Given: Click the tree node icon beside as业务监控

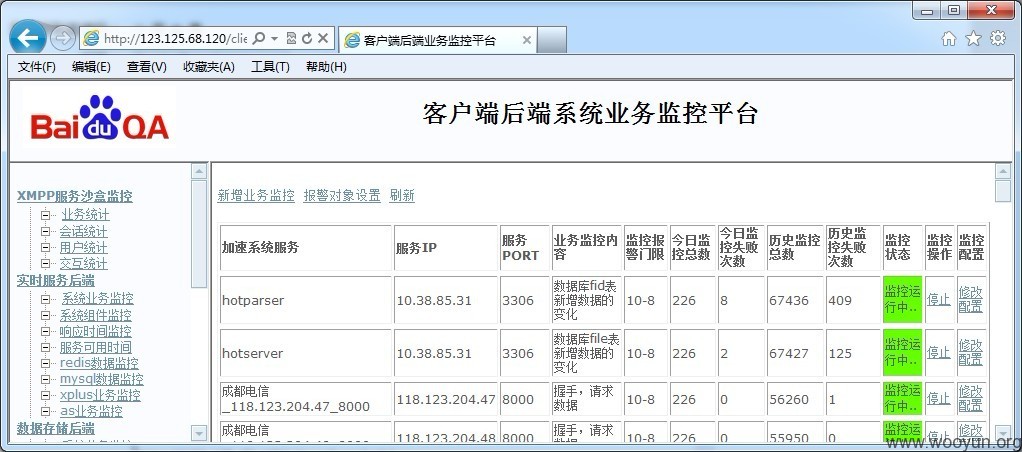Looking at the screenshot, I should click(x=46, y=412).
